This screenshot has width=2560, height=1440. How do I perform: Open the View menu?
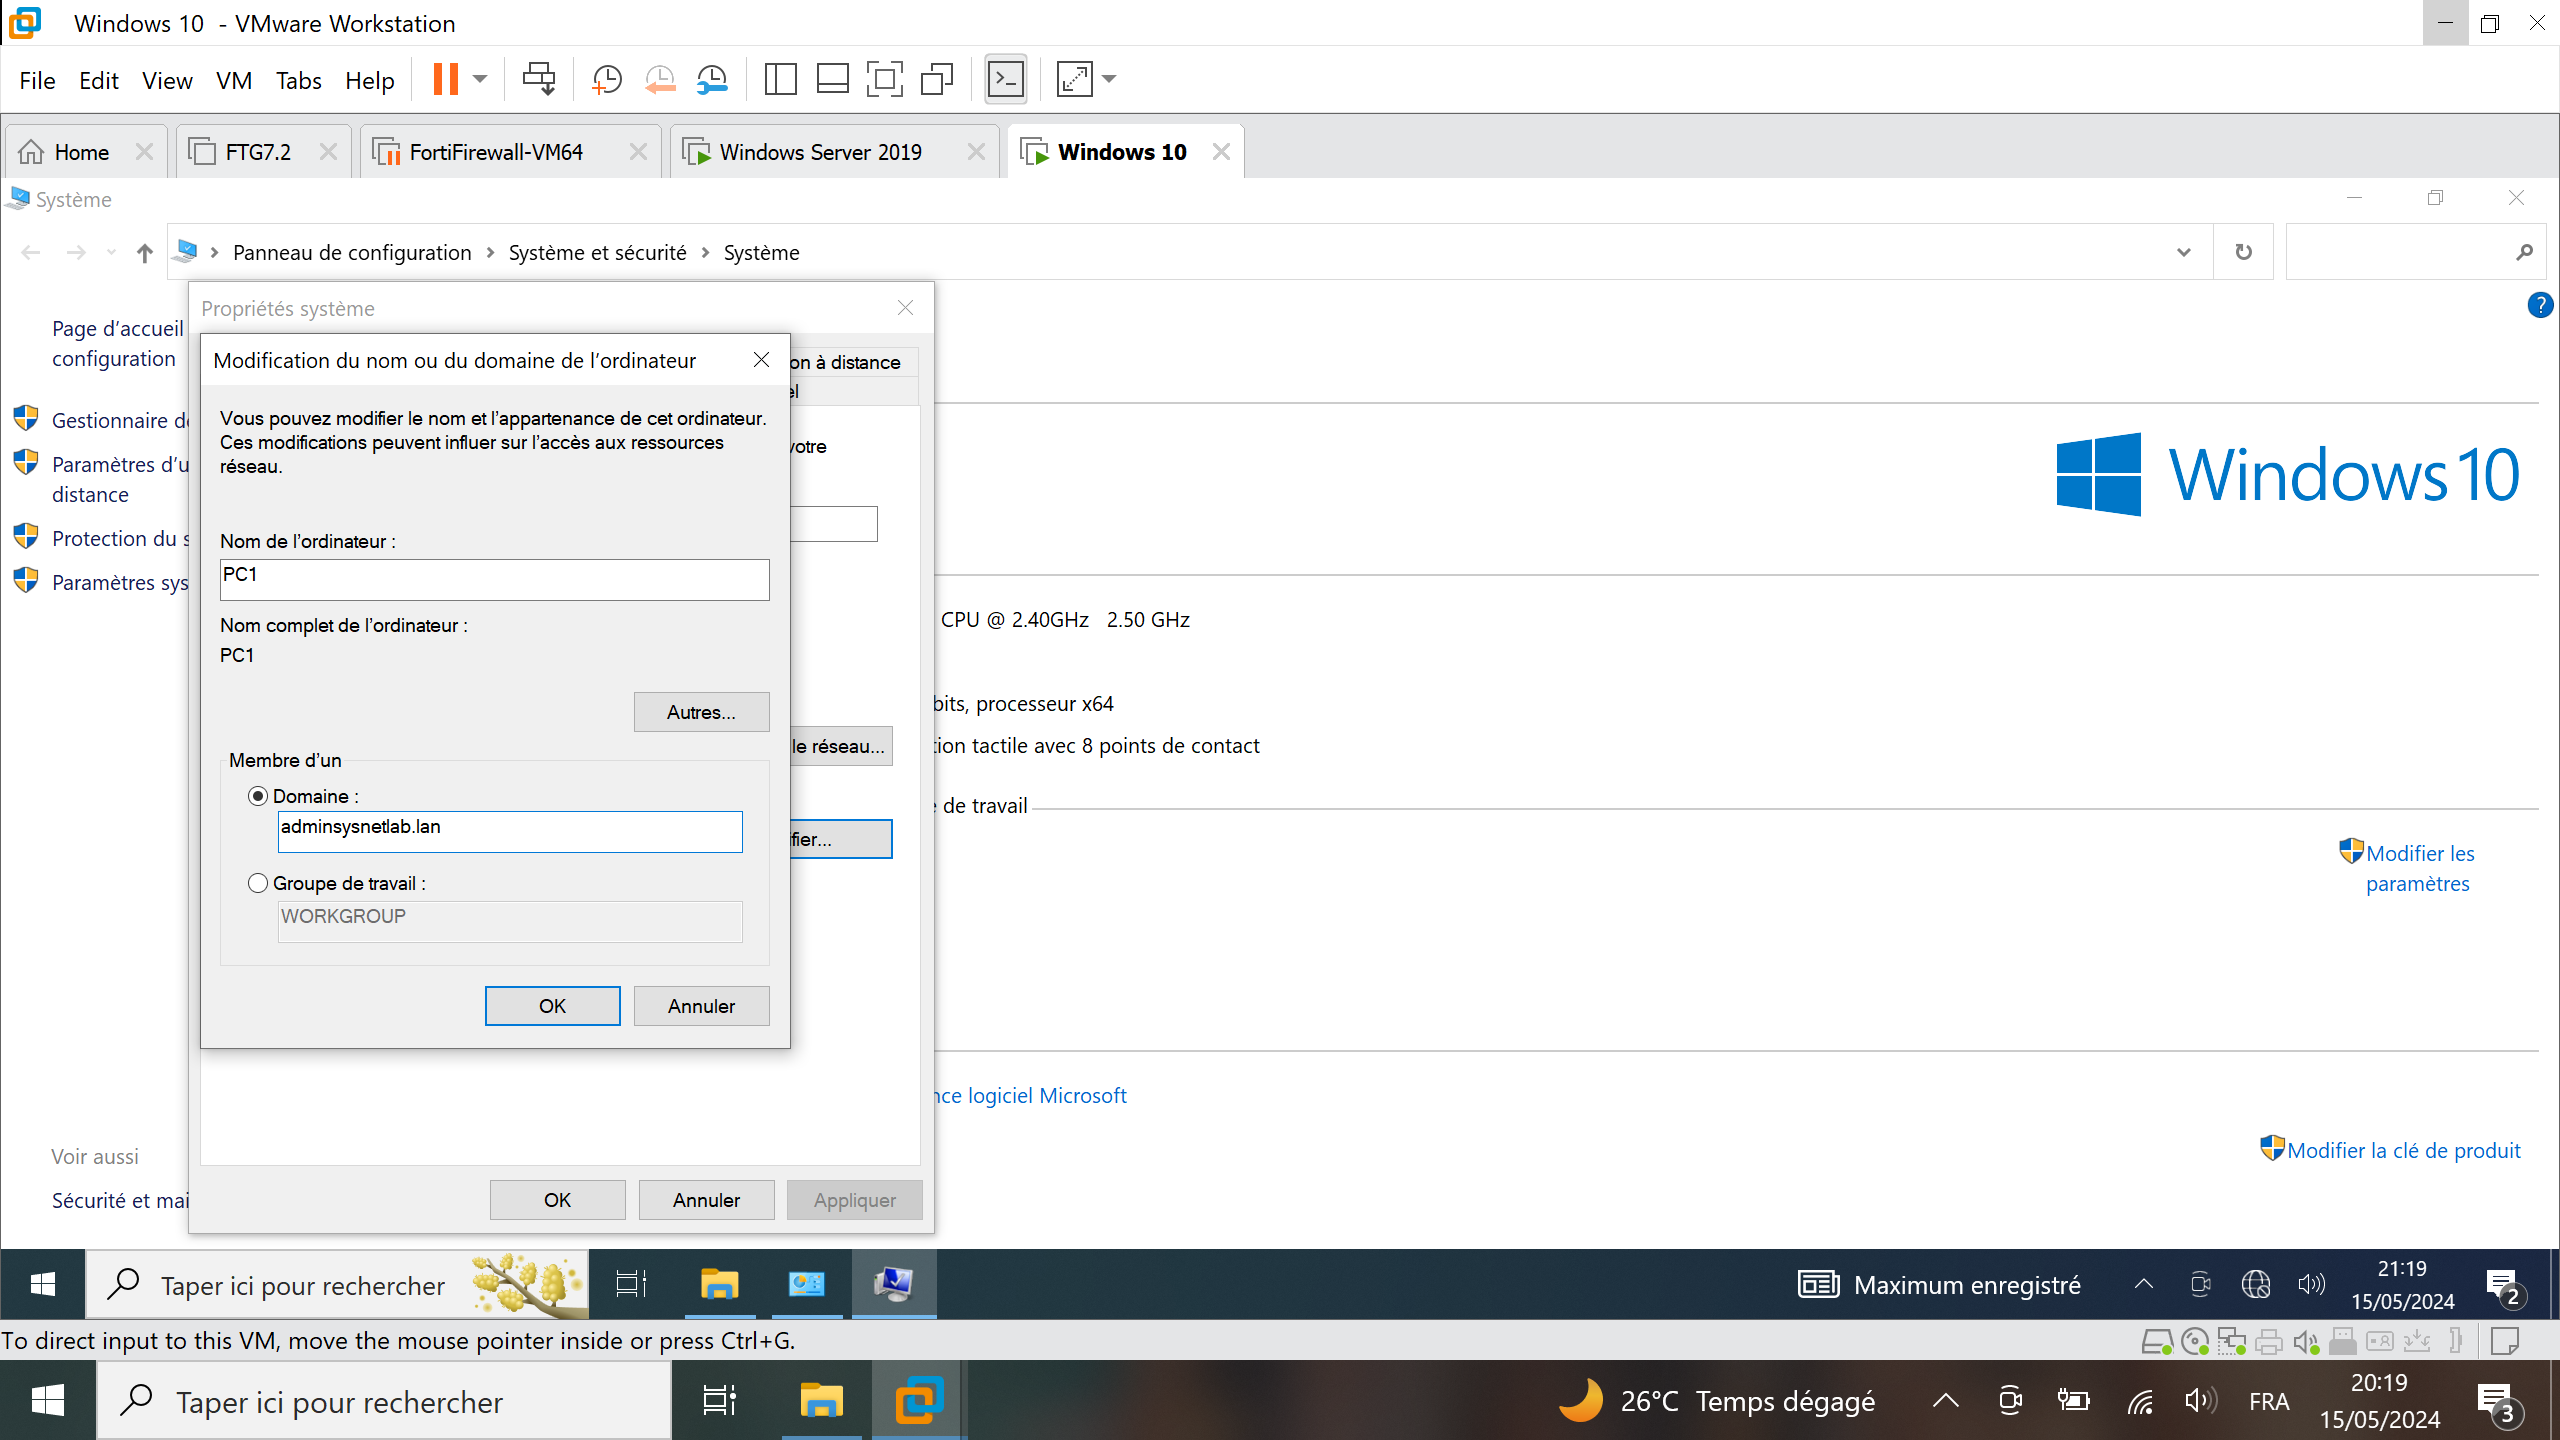pos(167,80)
